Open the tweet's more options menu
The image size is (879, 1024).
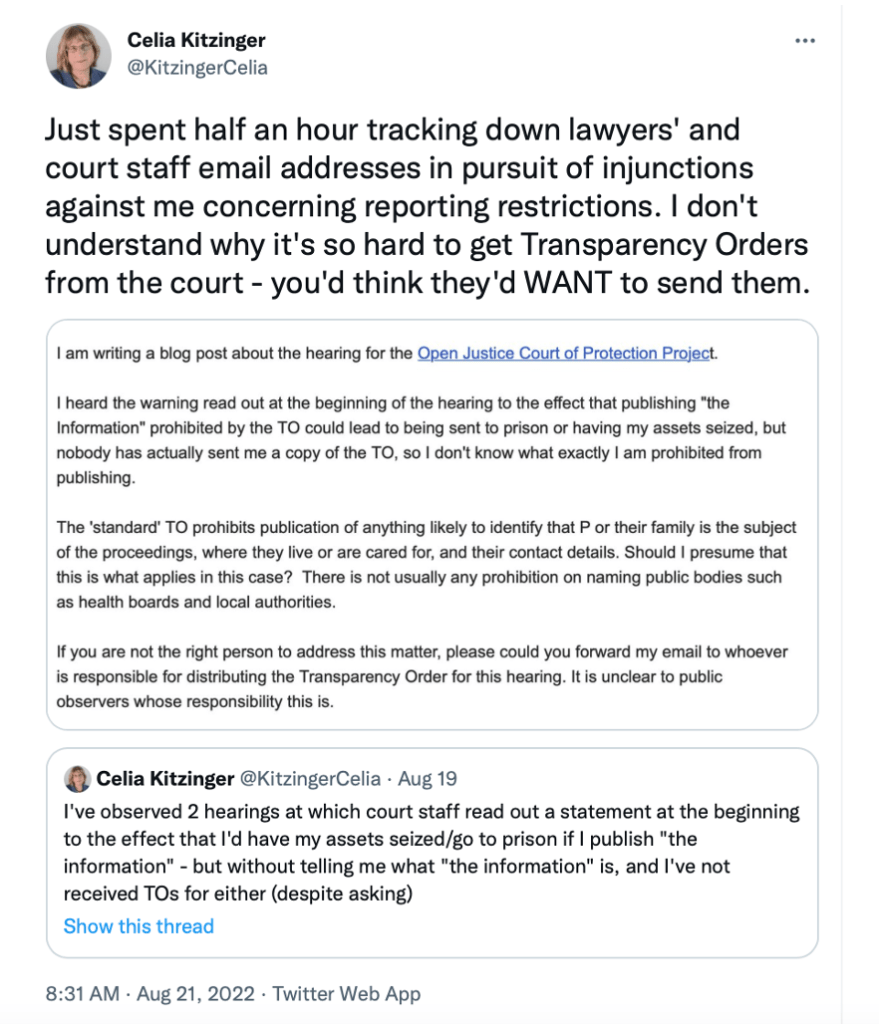click(x=804, y=41)
